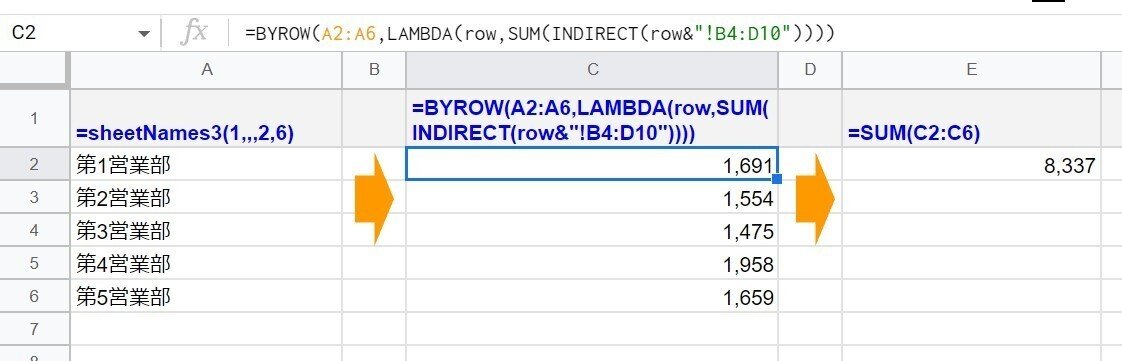Select row 4 header
Screen dimensions: 1122x361
coord(34,230)
